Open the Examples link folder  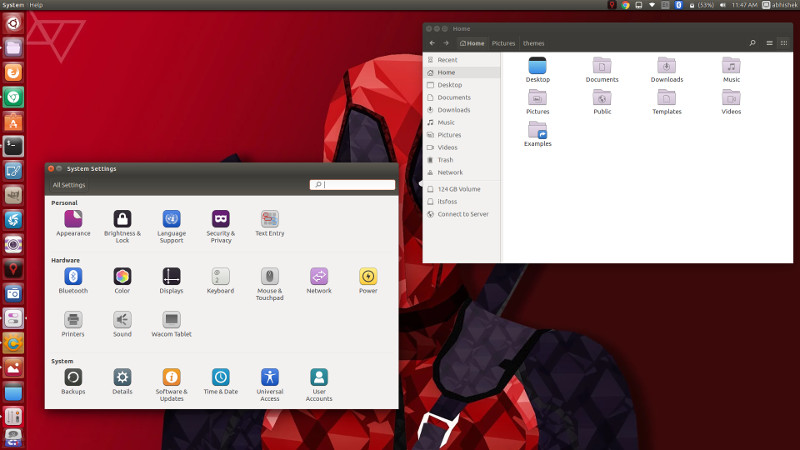(537, 134)
